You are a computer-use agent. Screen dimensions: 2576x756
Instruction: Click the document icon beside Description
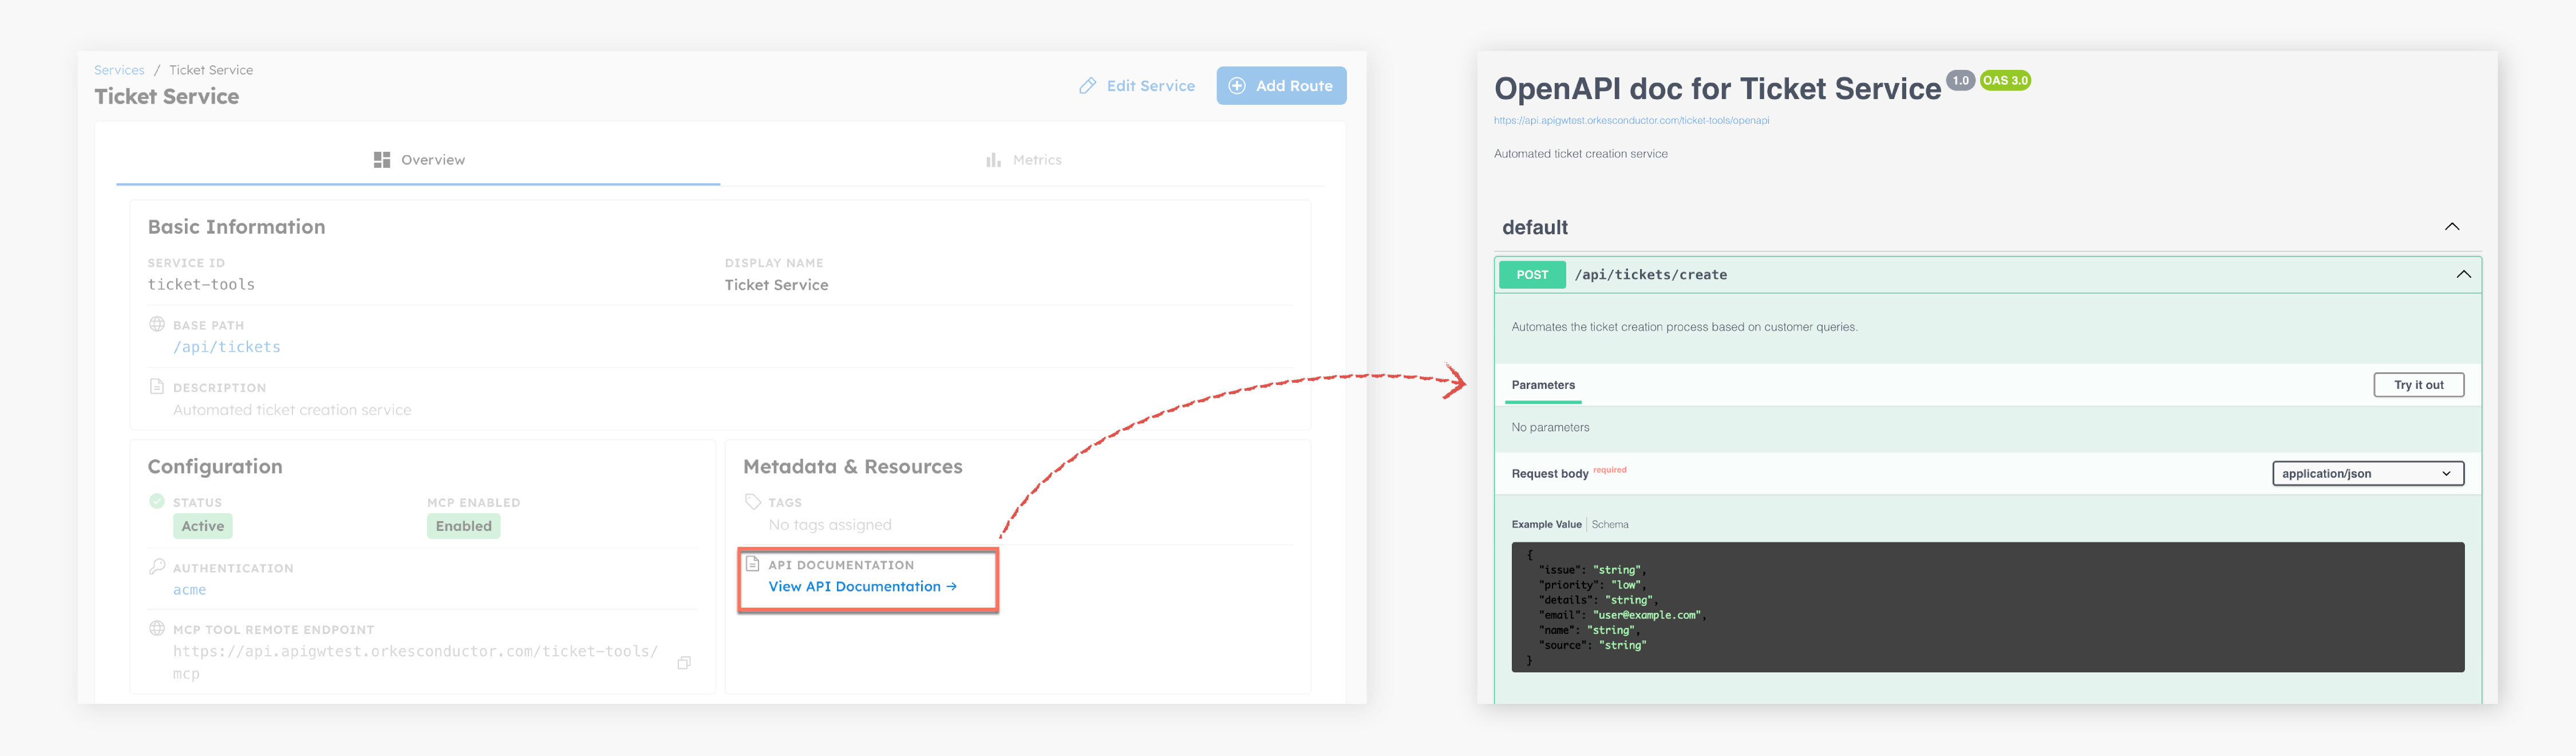157,387
